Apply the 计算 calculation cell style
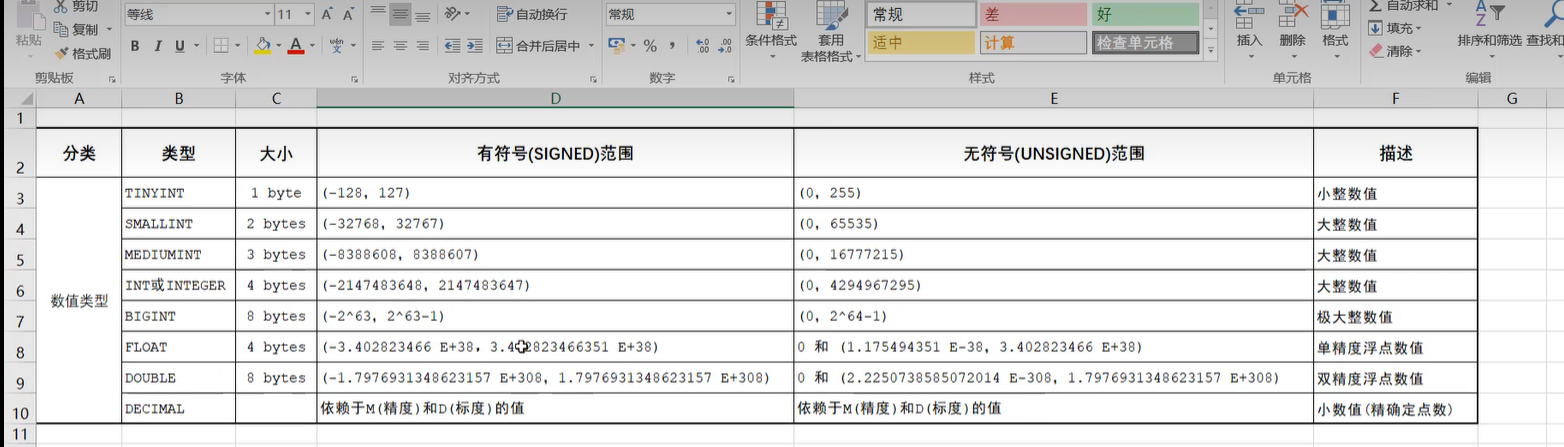This screenshot has width=1564, height=447. [x=1033, y=43]
